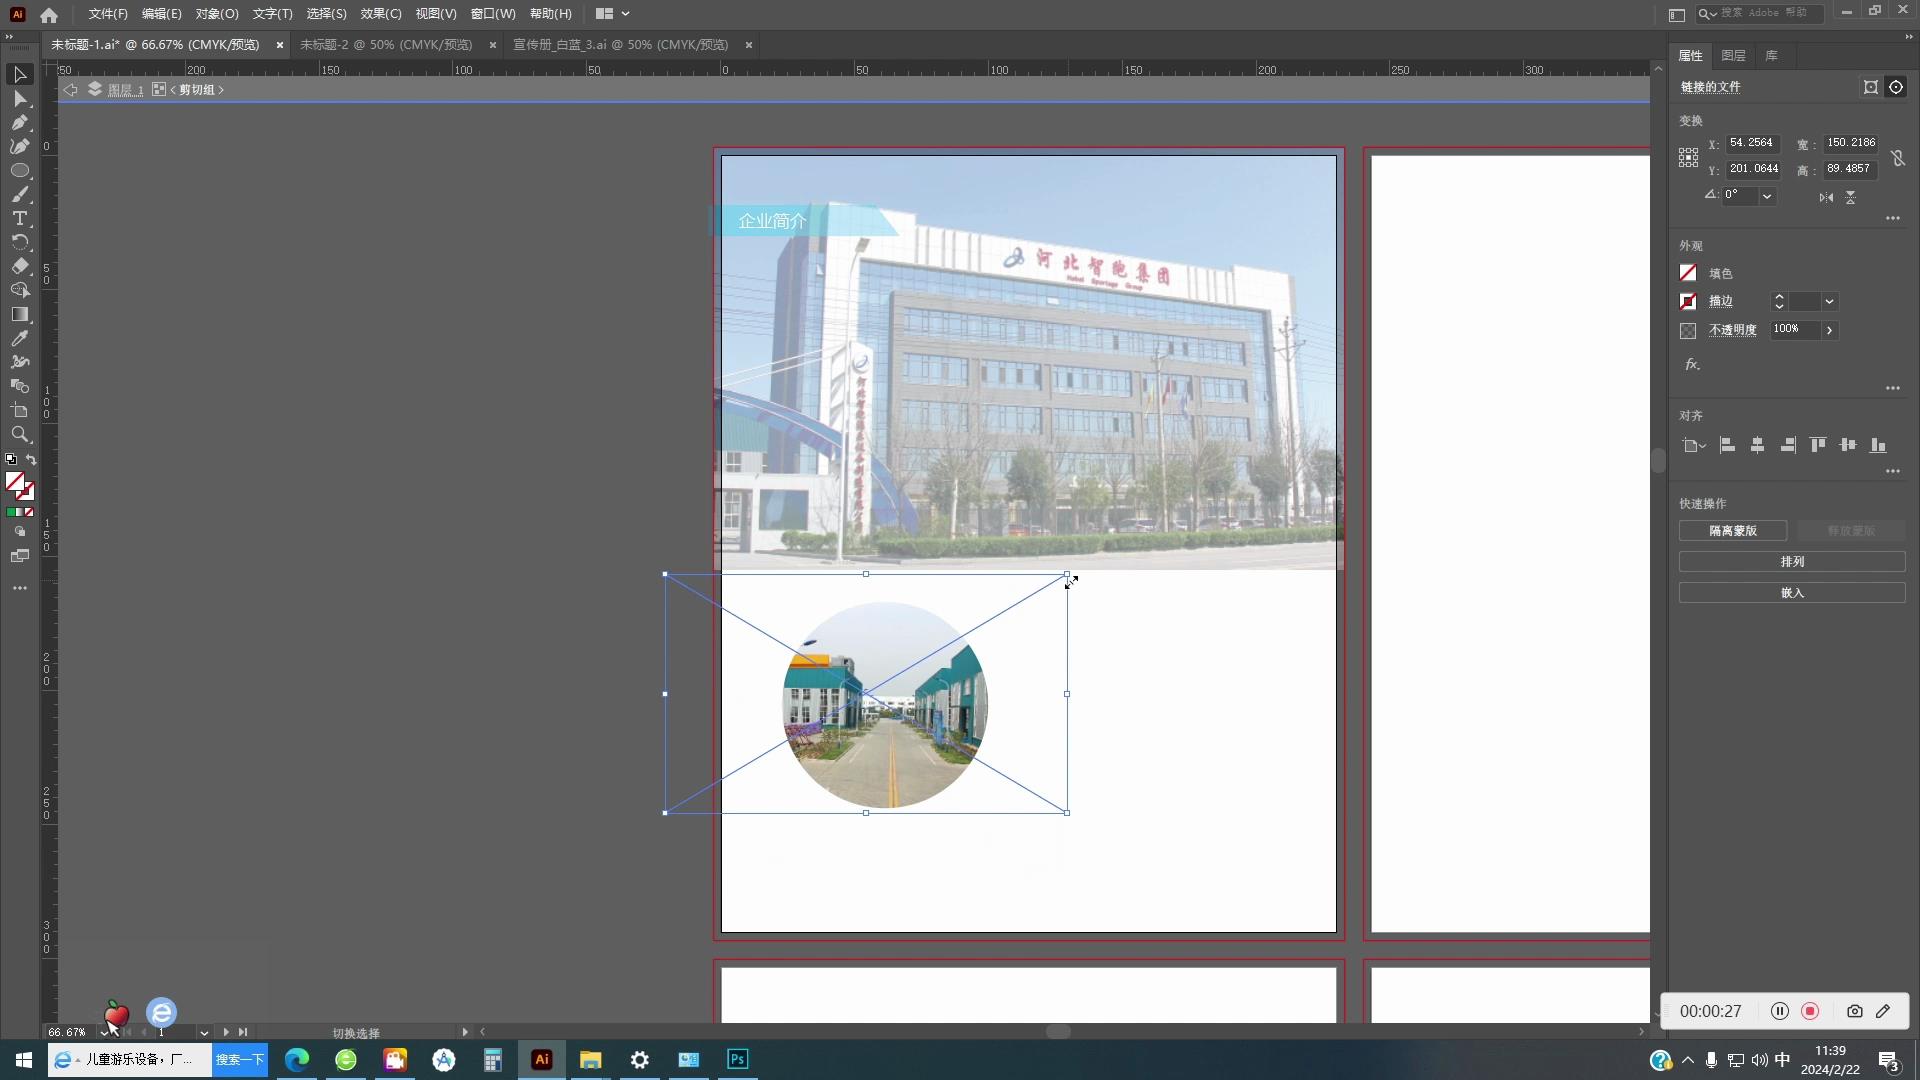Click the reference point locator grid
The image size is (1920, 1080).
pyautogui.click(x=1688, y=157)
